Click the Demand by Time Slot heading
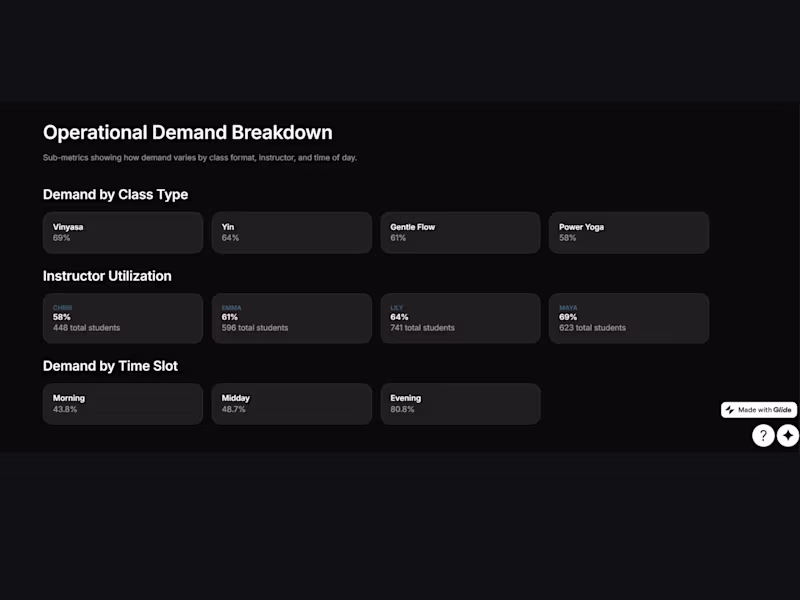Screen dimensions: 800x600 click(x=110, y=366)
